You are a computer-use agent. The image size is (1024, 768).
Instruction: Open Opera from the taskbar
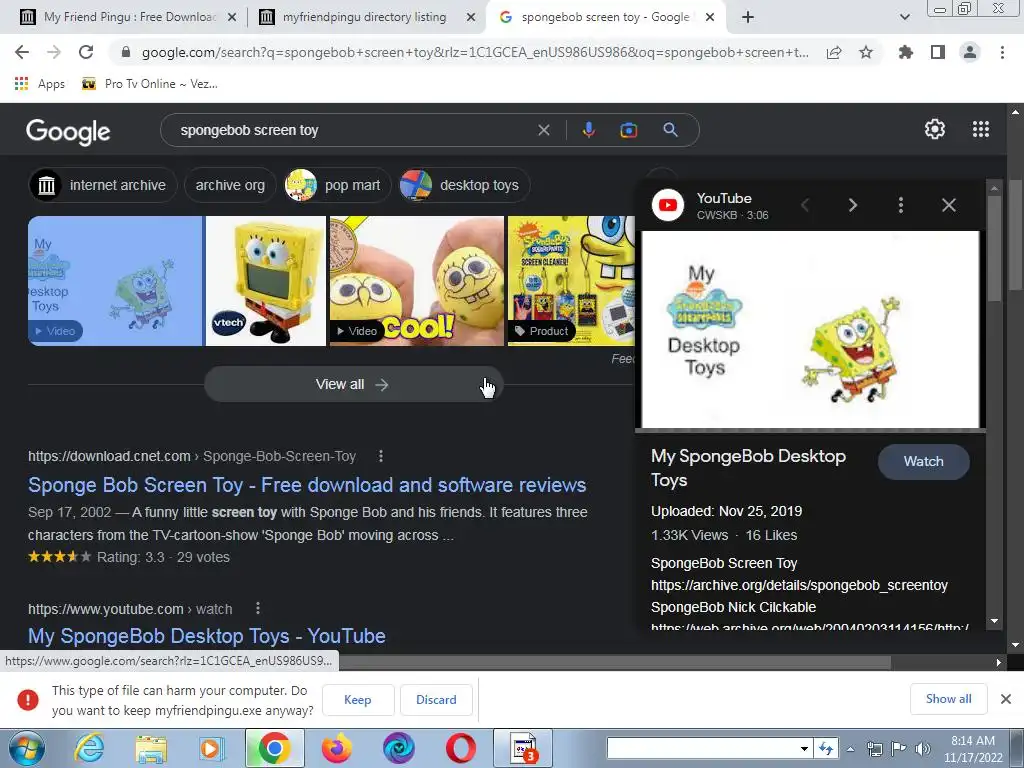[461, 748]
